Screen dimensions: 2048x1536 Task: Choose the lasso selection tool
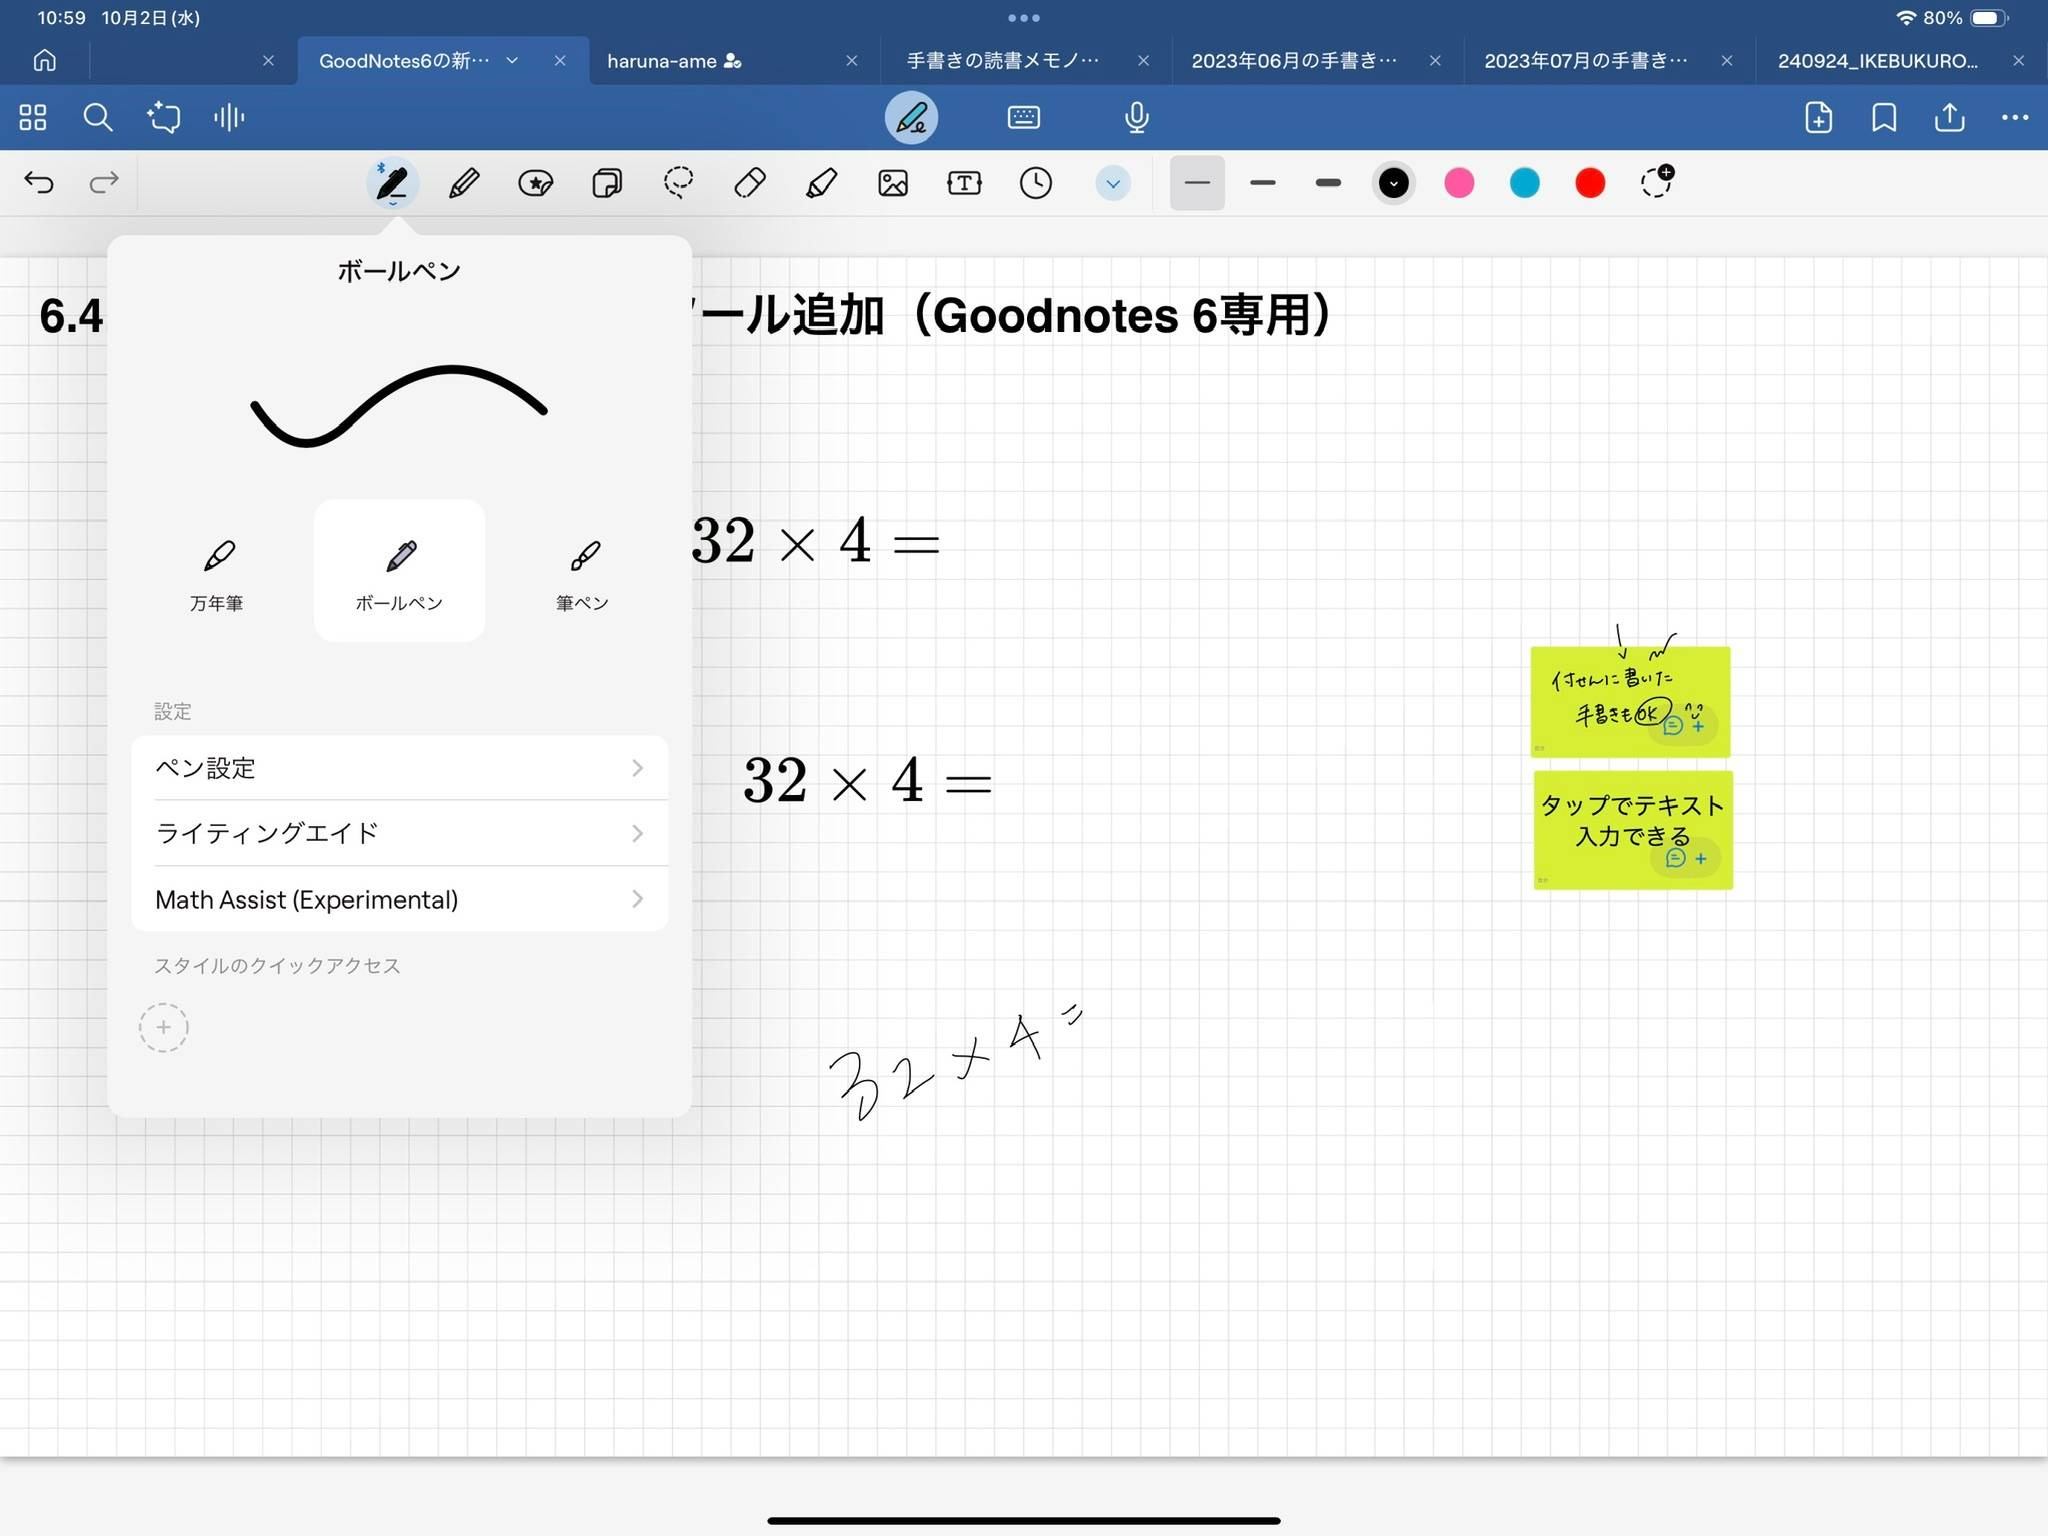tap(679, 183)
